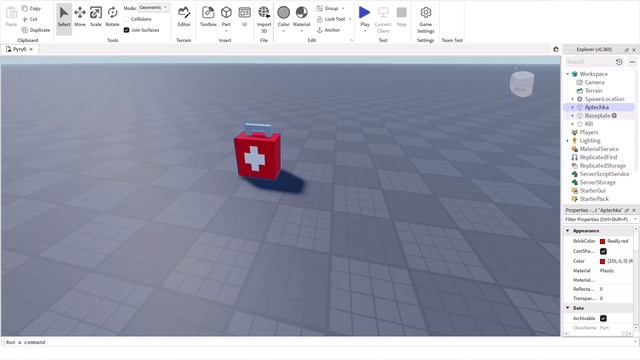Select Terrain in the Explorer

point(593,91)
